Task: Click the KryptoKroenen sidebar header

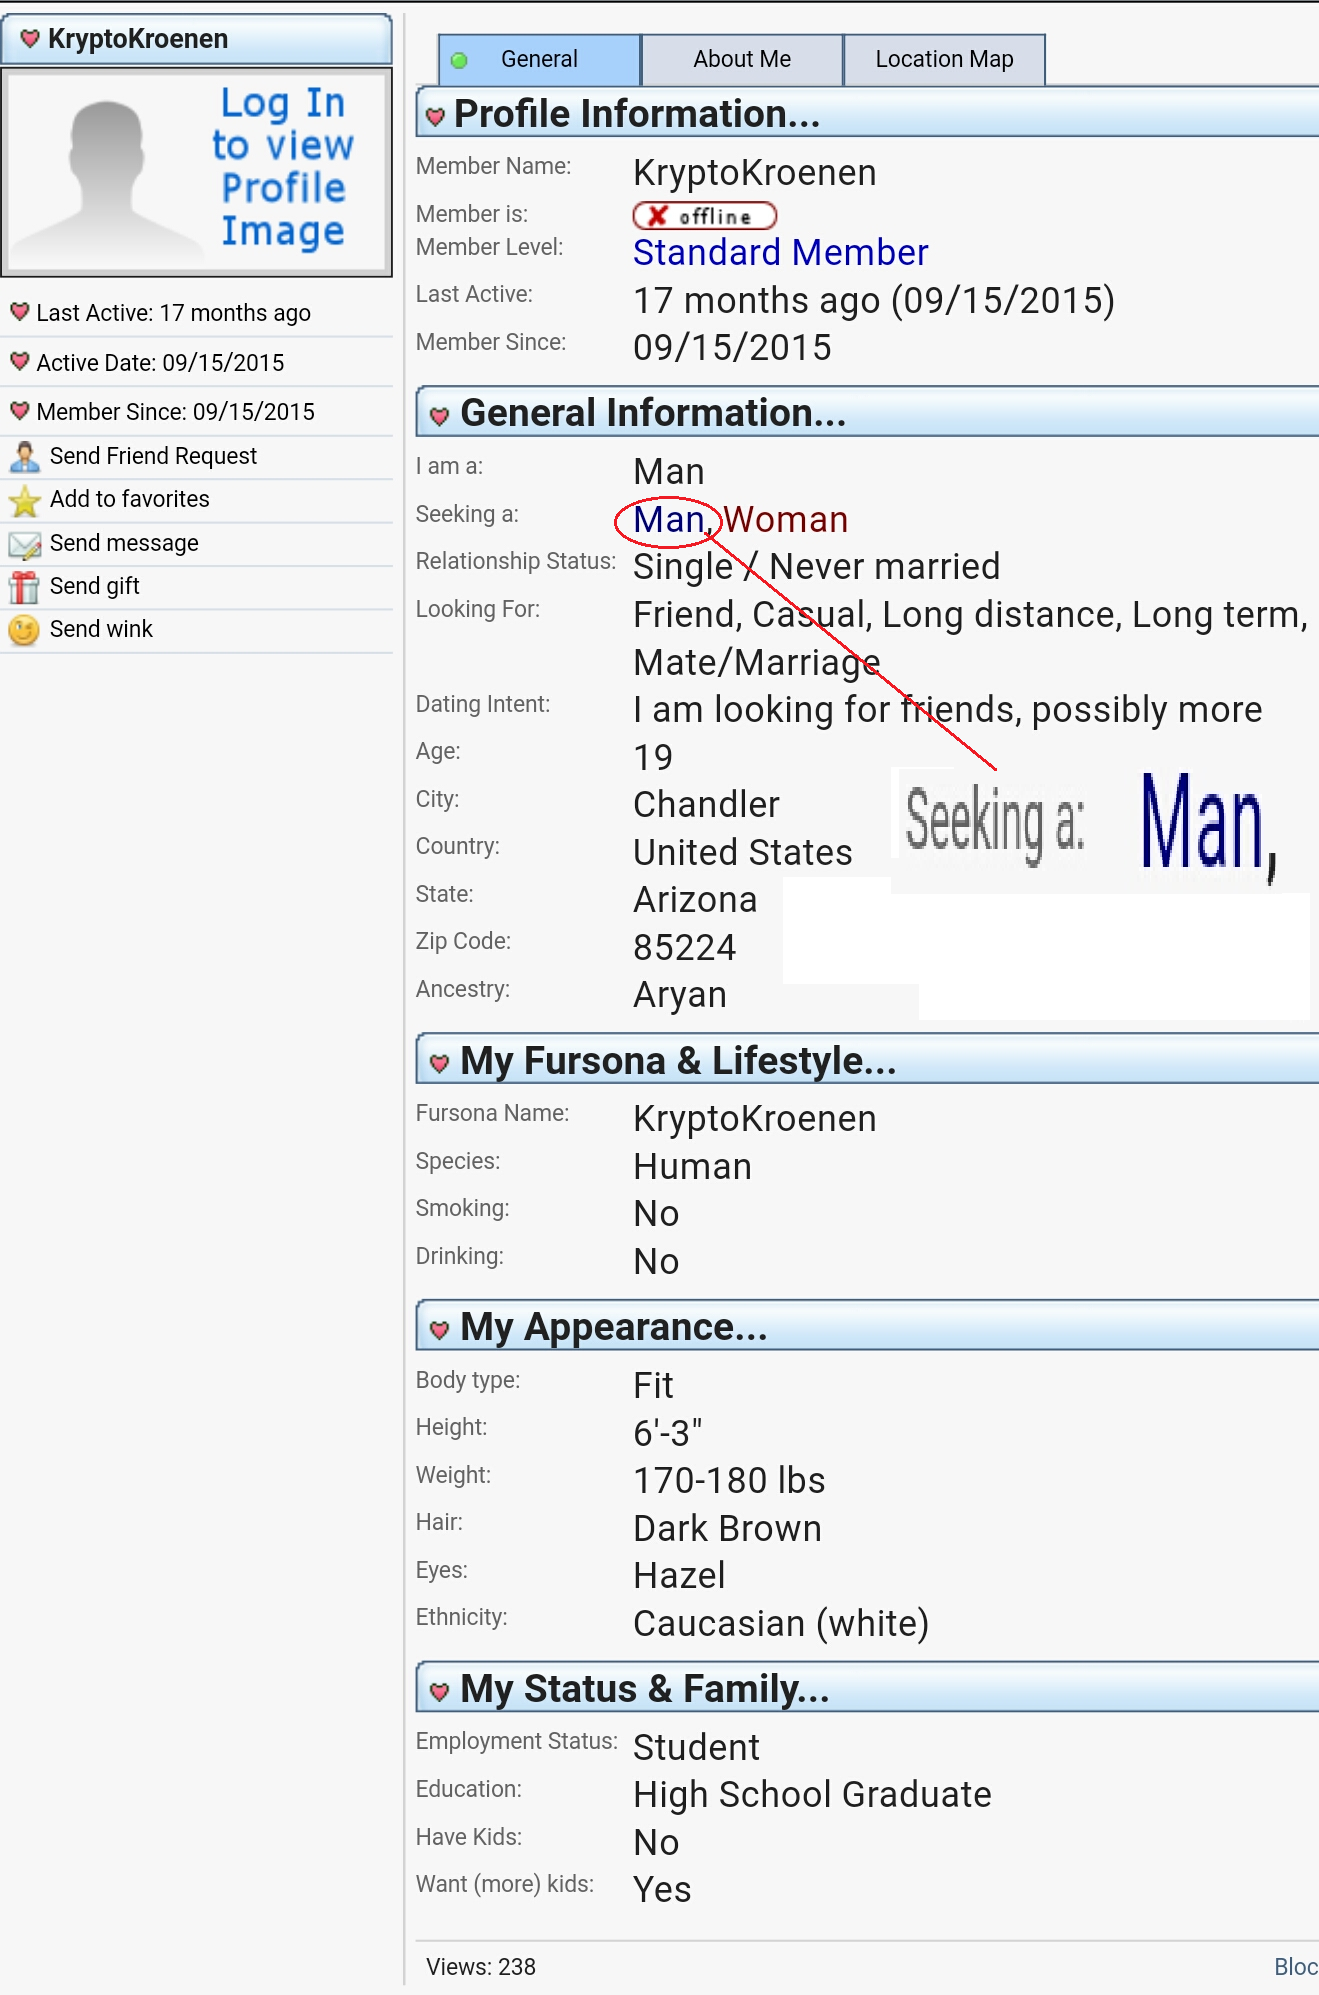Action: point(197,39)
